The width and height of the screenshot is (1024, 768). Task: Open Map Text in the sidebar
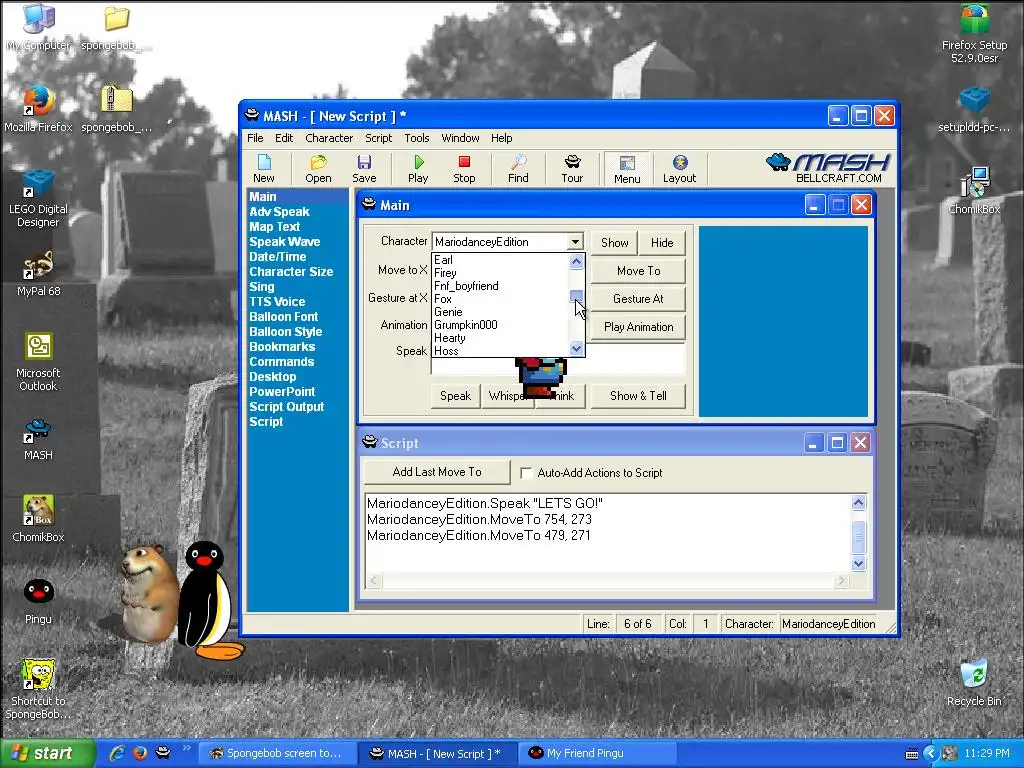pyautogui.click(x=274, y=227)
